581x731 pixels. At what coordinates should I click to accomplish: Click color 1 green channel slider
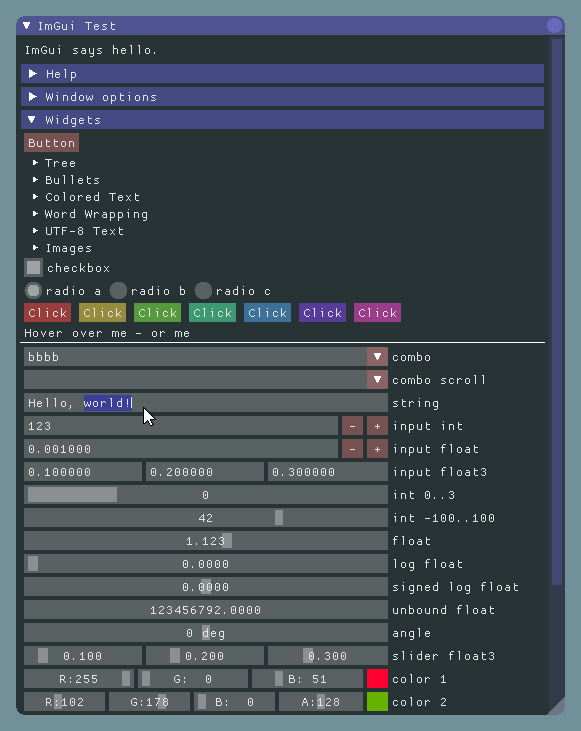[193, 678]
